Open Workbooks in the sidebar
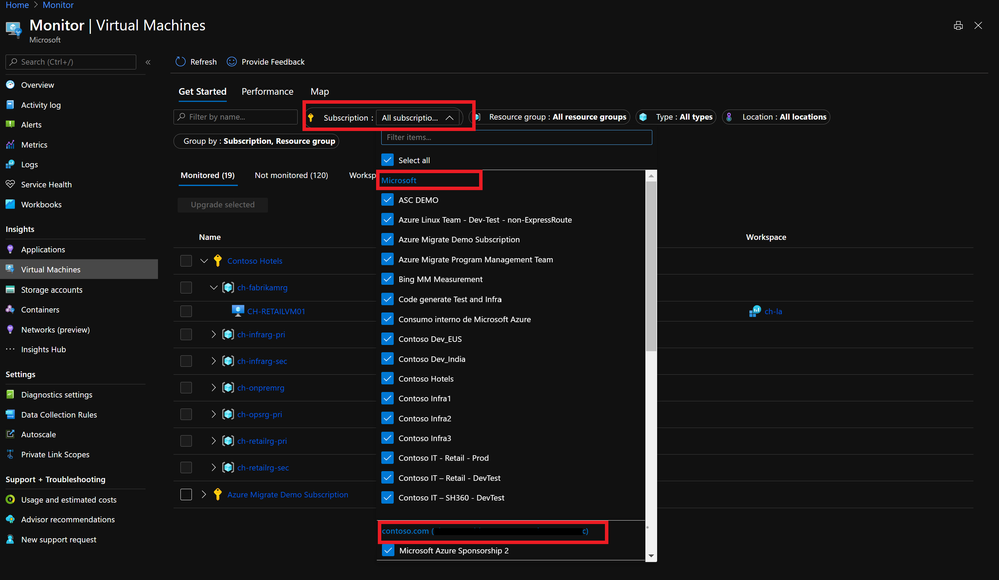 41,205
